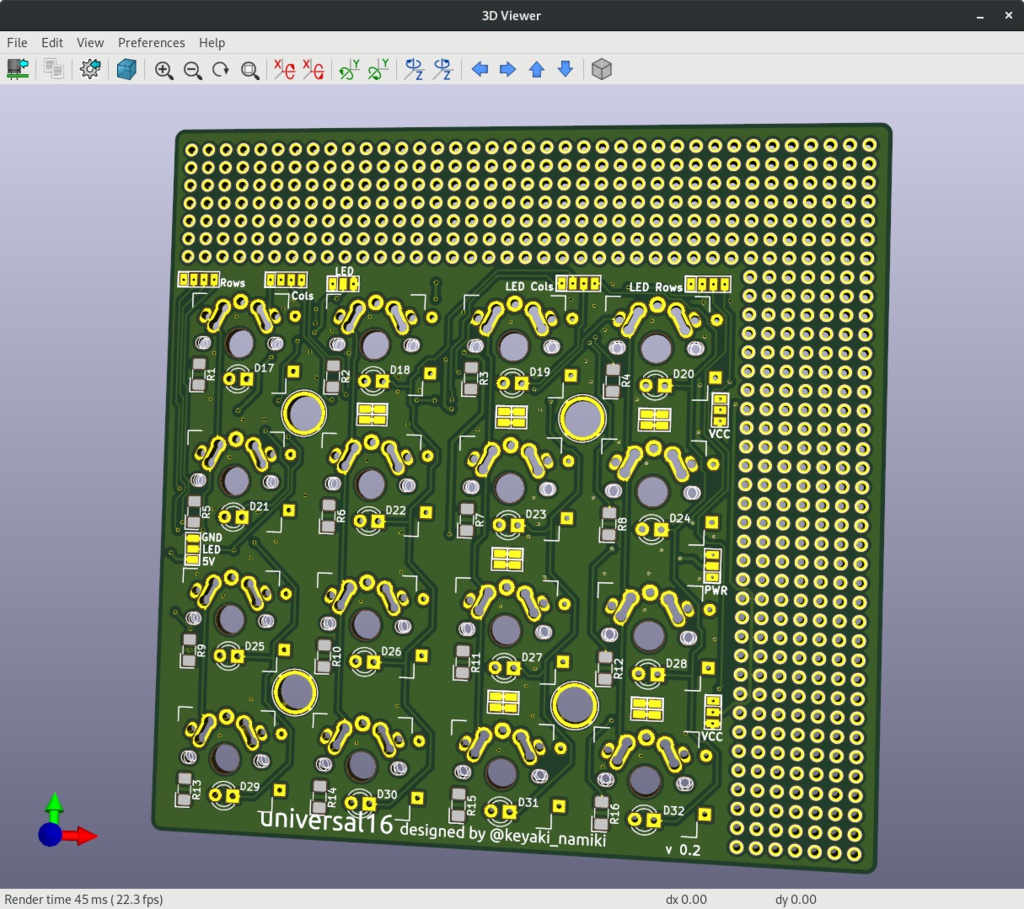Select the copy 3D image icon

(51, 70)
